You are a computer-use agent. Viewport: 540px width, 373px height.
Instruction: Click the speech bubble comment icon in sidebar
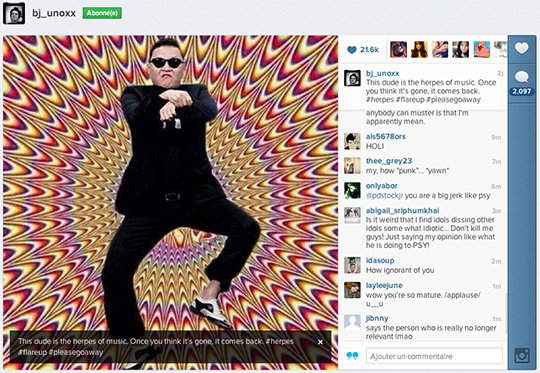point(521,77)
